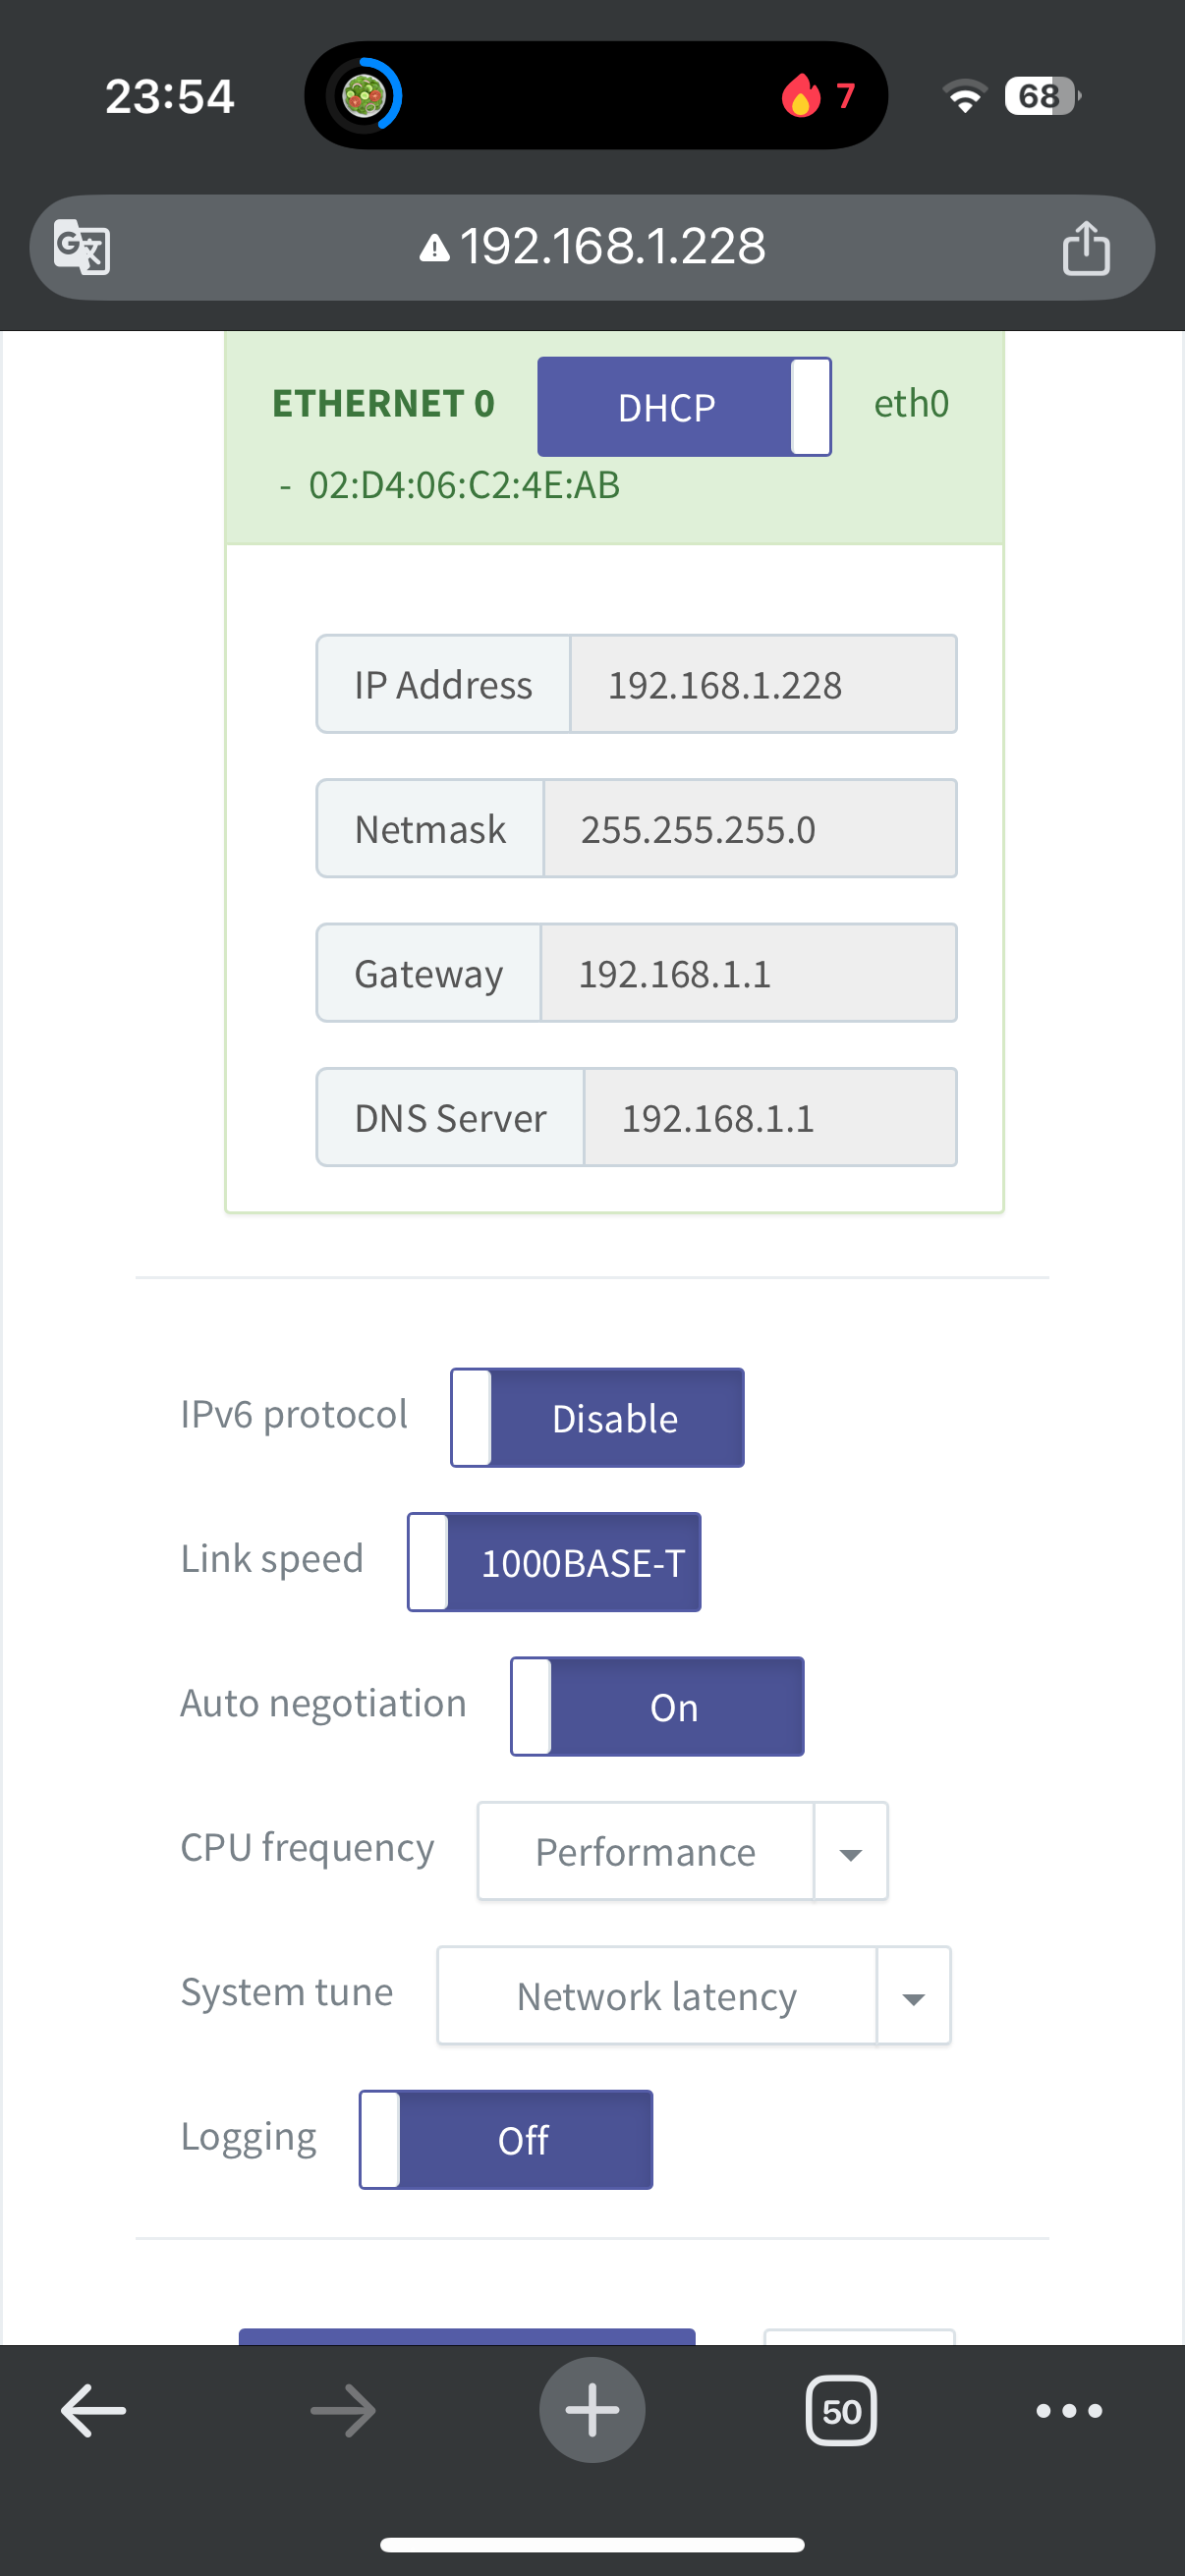Viewport: 1185px width, 2576px height.
Task: Tap the Dynamic Island activity ring
Action: pyautogui.click(x=365, y=96)
